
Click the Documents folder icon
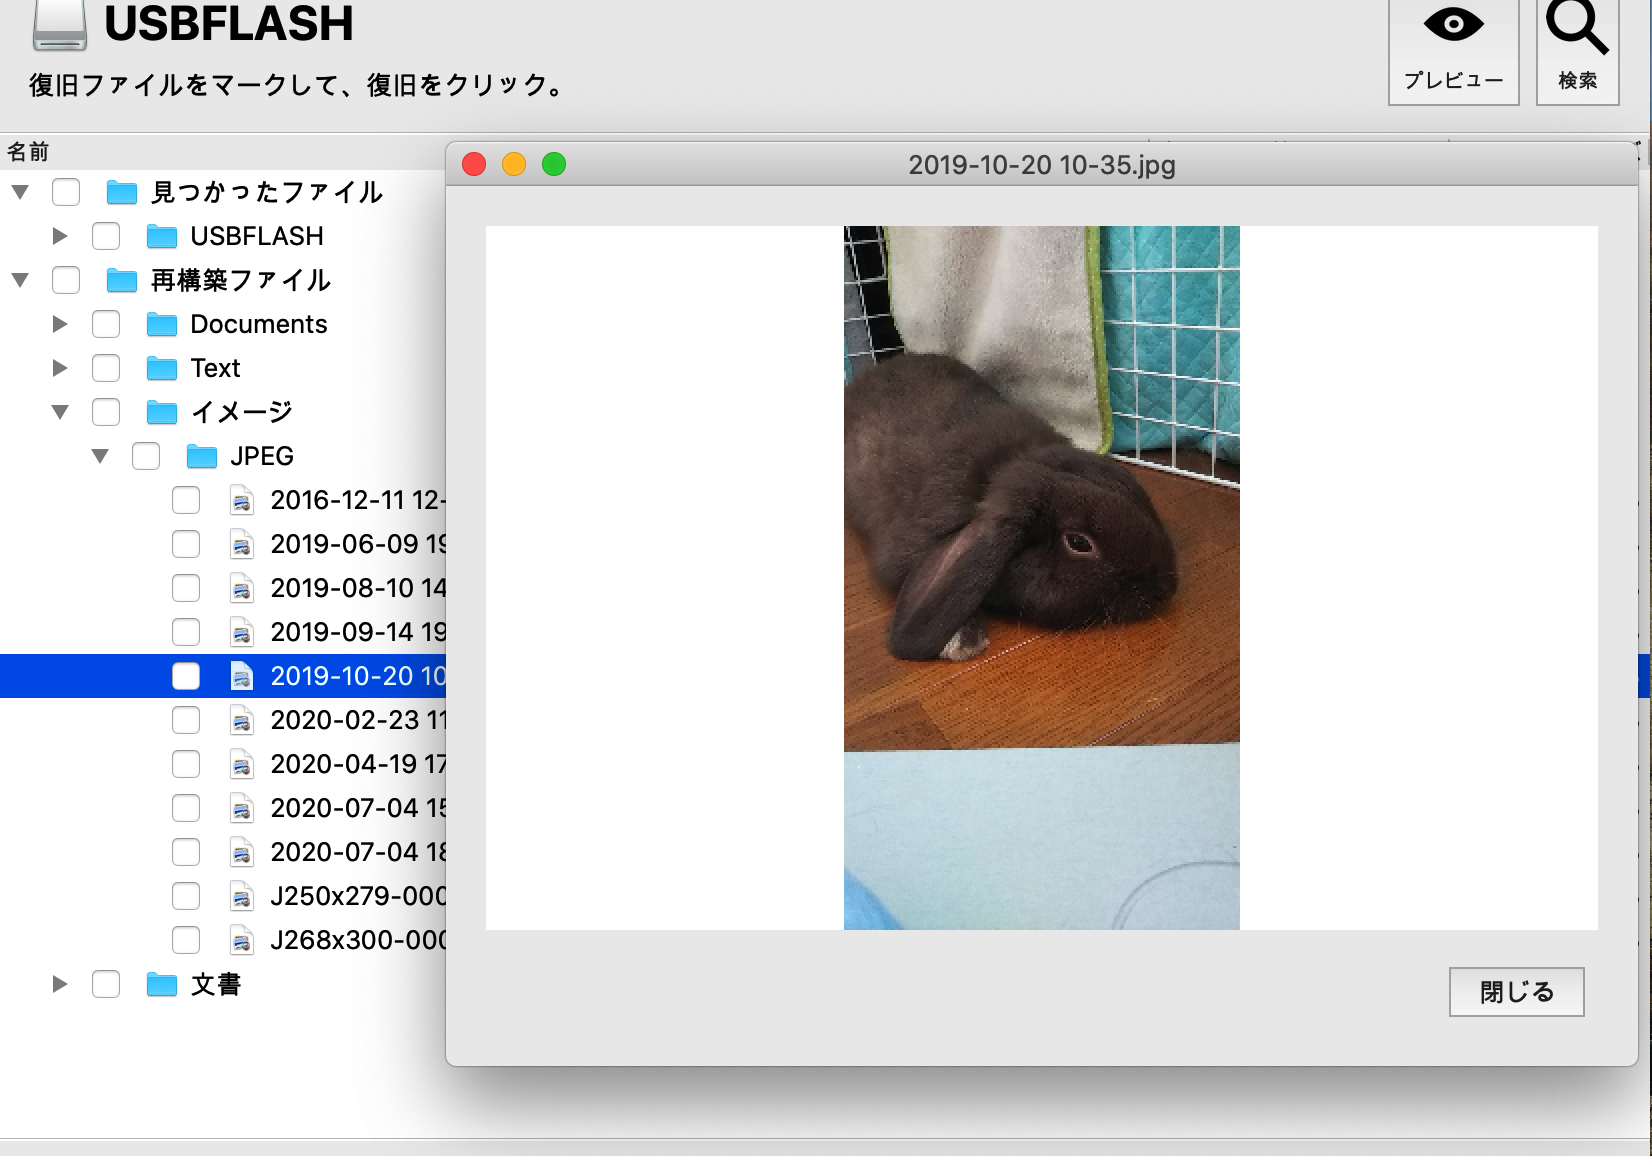coord(162,325)
